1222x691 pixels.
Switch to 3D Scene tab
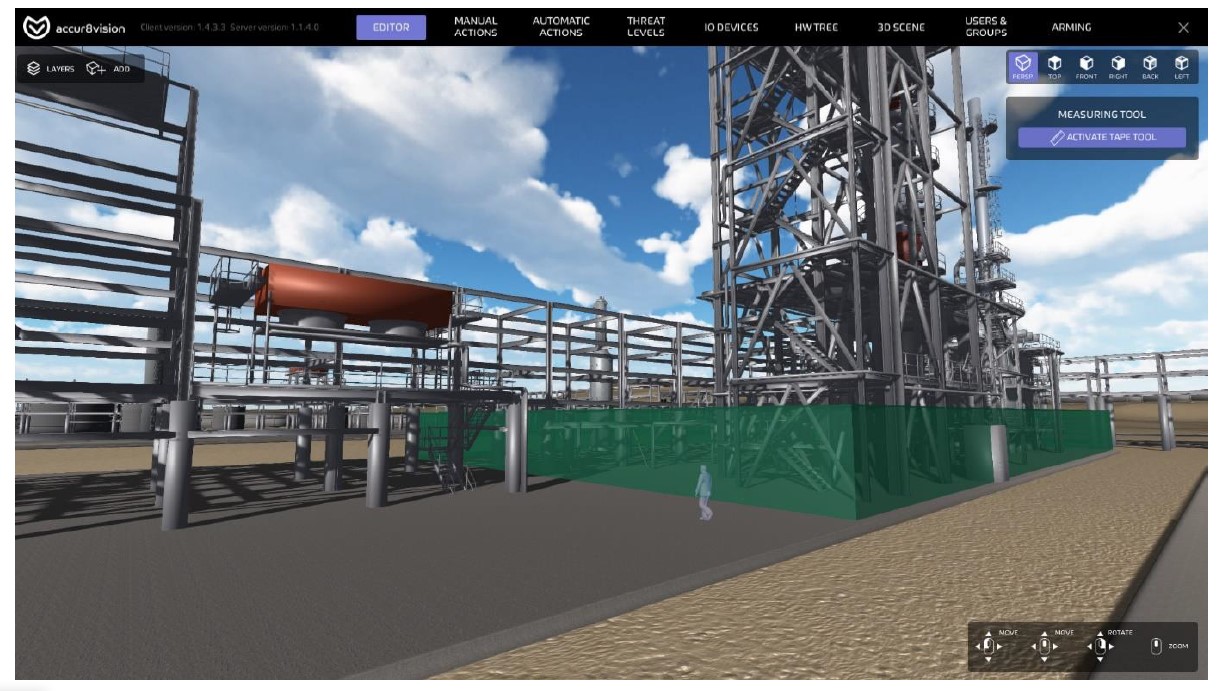pyautogui.click(x=901, y=27)
